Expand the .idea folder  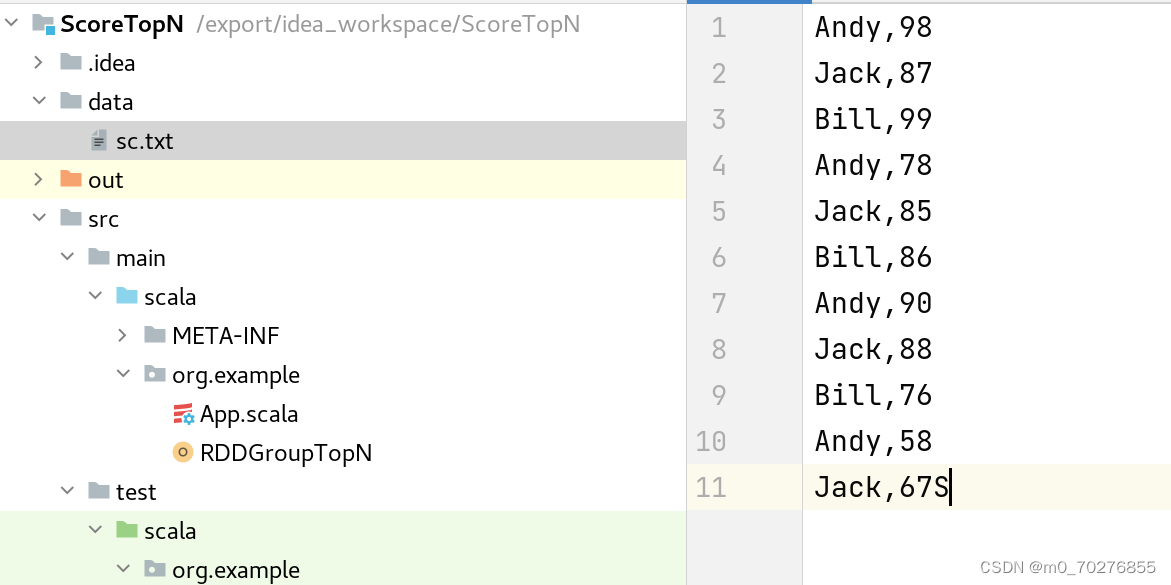(38, 63)
